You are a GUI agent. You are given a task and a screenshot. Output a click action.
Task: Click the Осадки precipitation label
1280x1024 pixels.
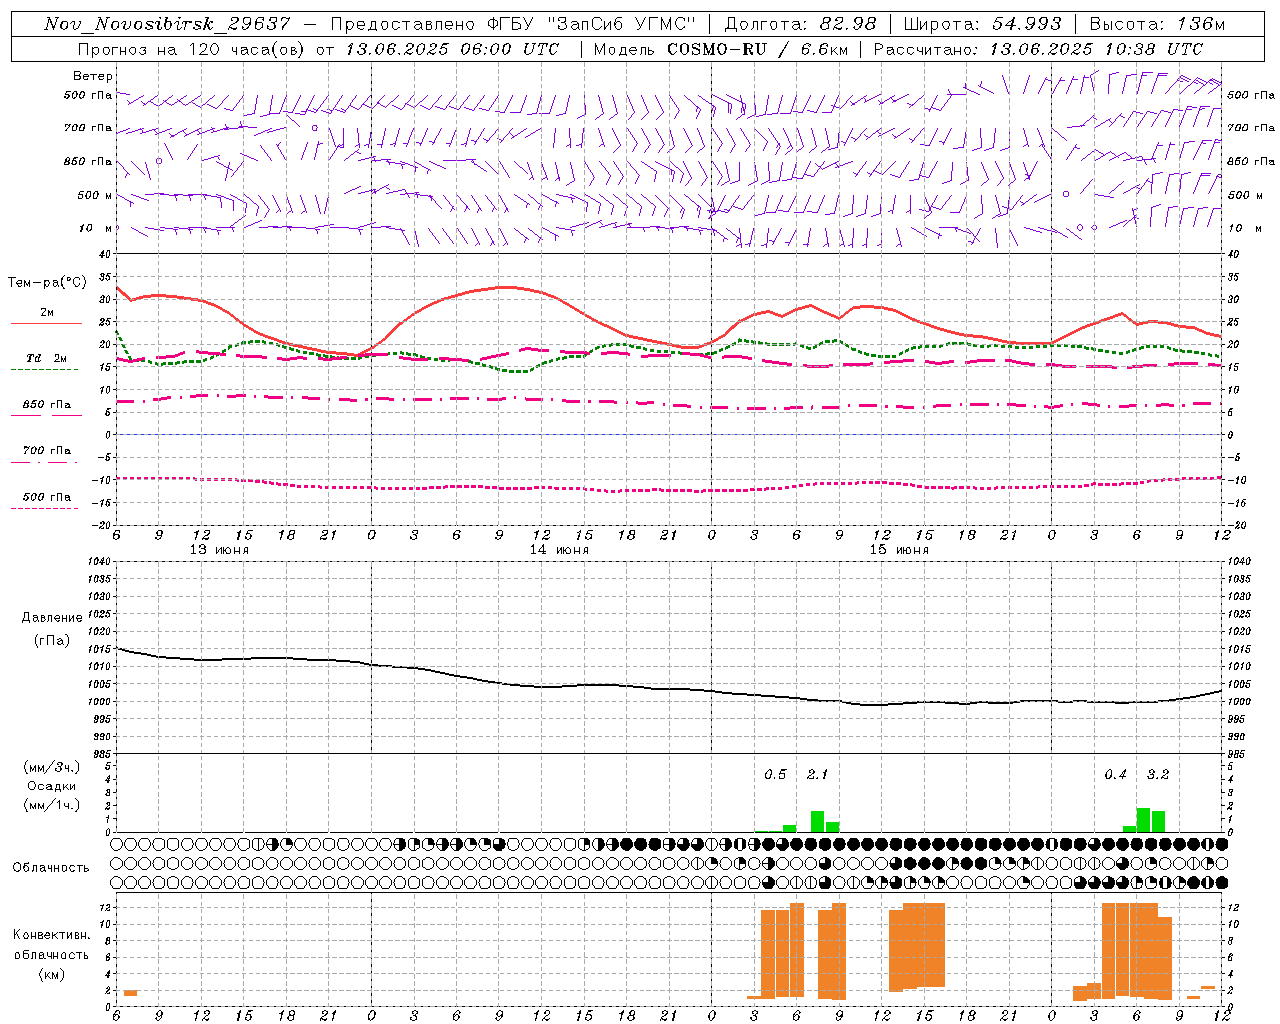click(x=52, y=786)
